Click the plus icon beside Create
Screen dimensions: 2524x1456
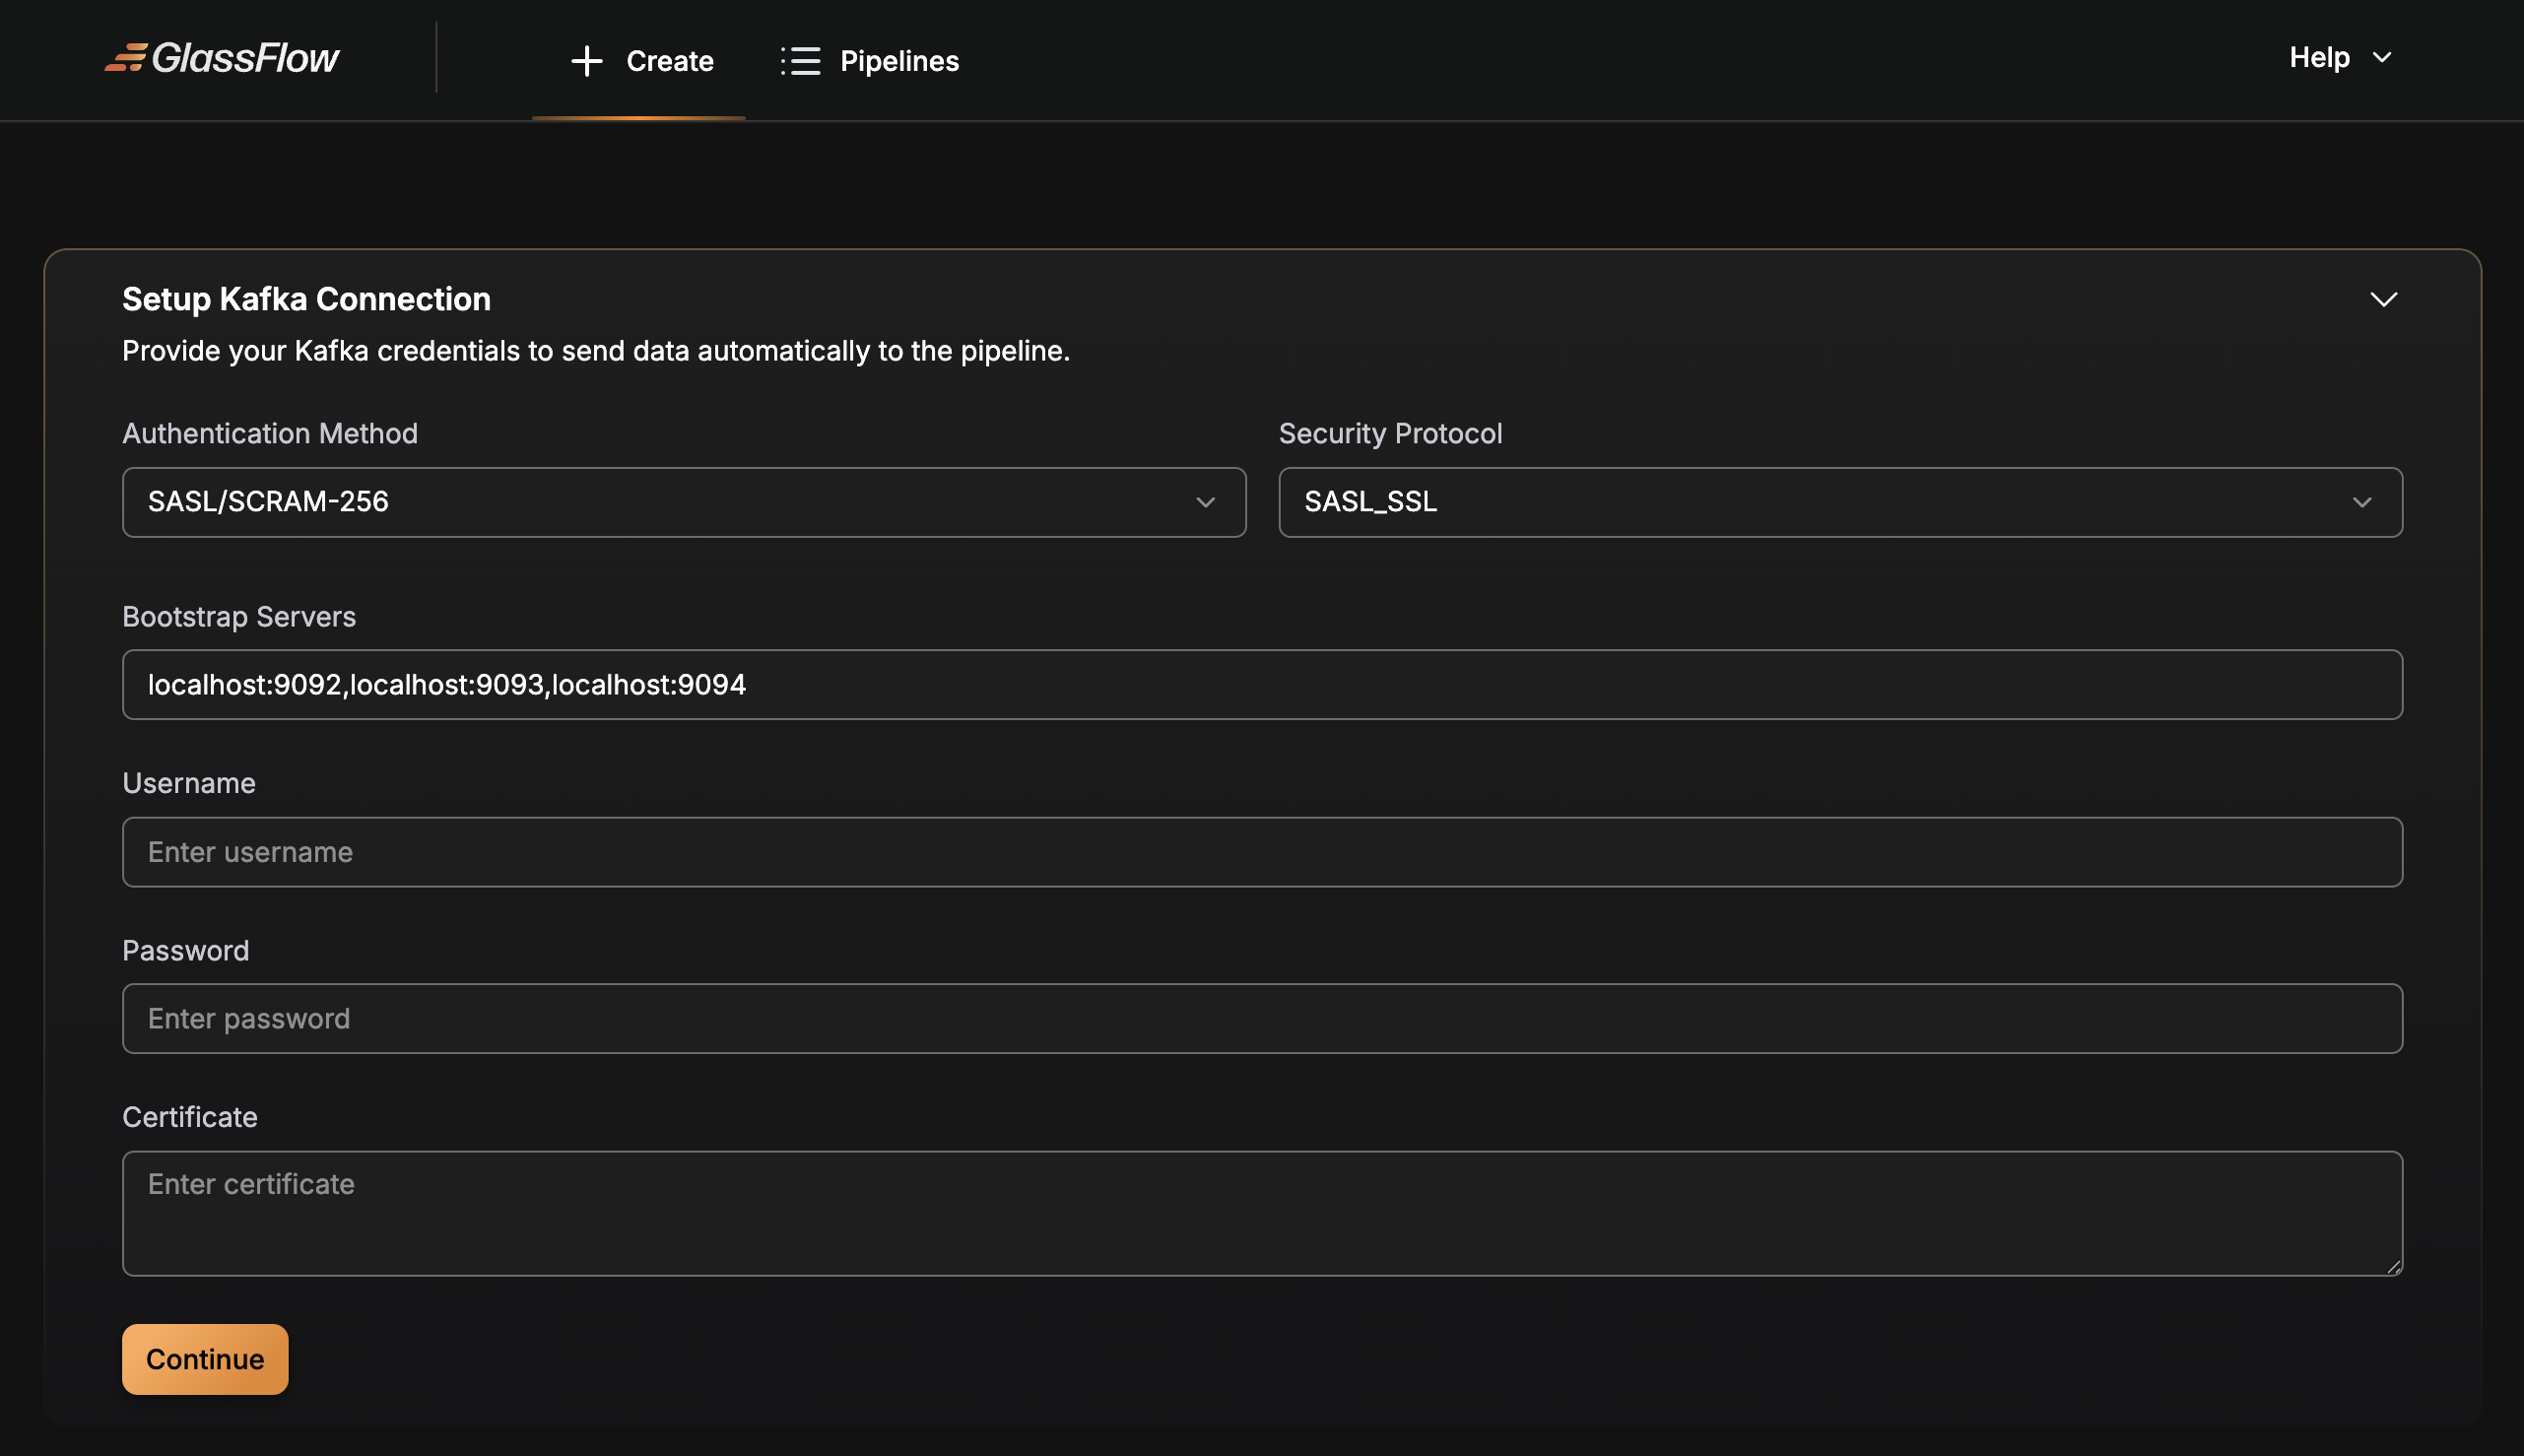[x=586, y=61]
